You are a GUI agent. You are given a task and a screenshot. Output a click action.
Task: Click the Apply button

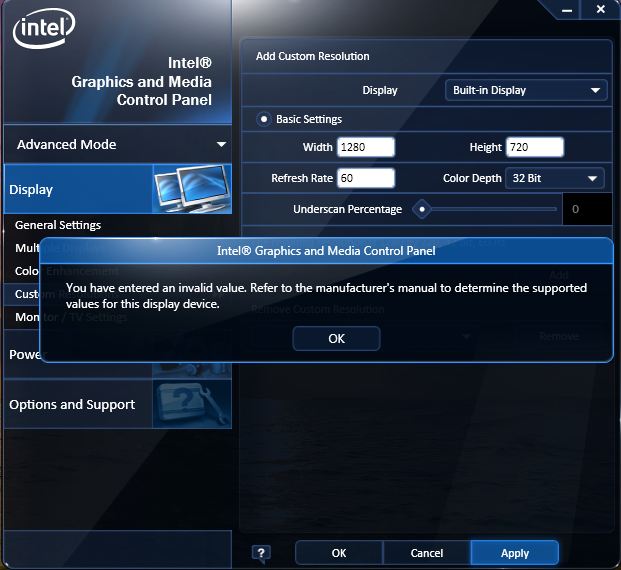tap(514, 553)
